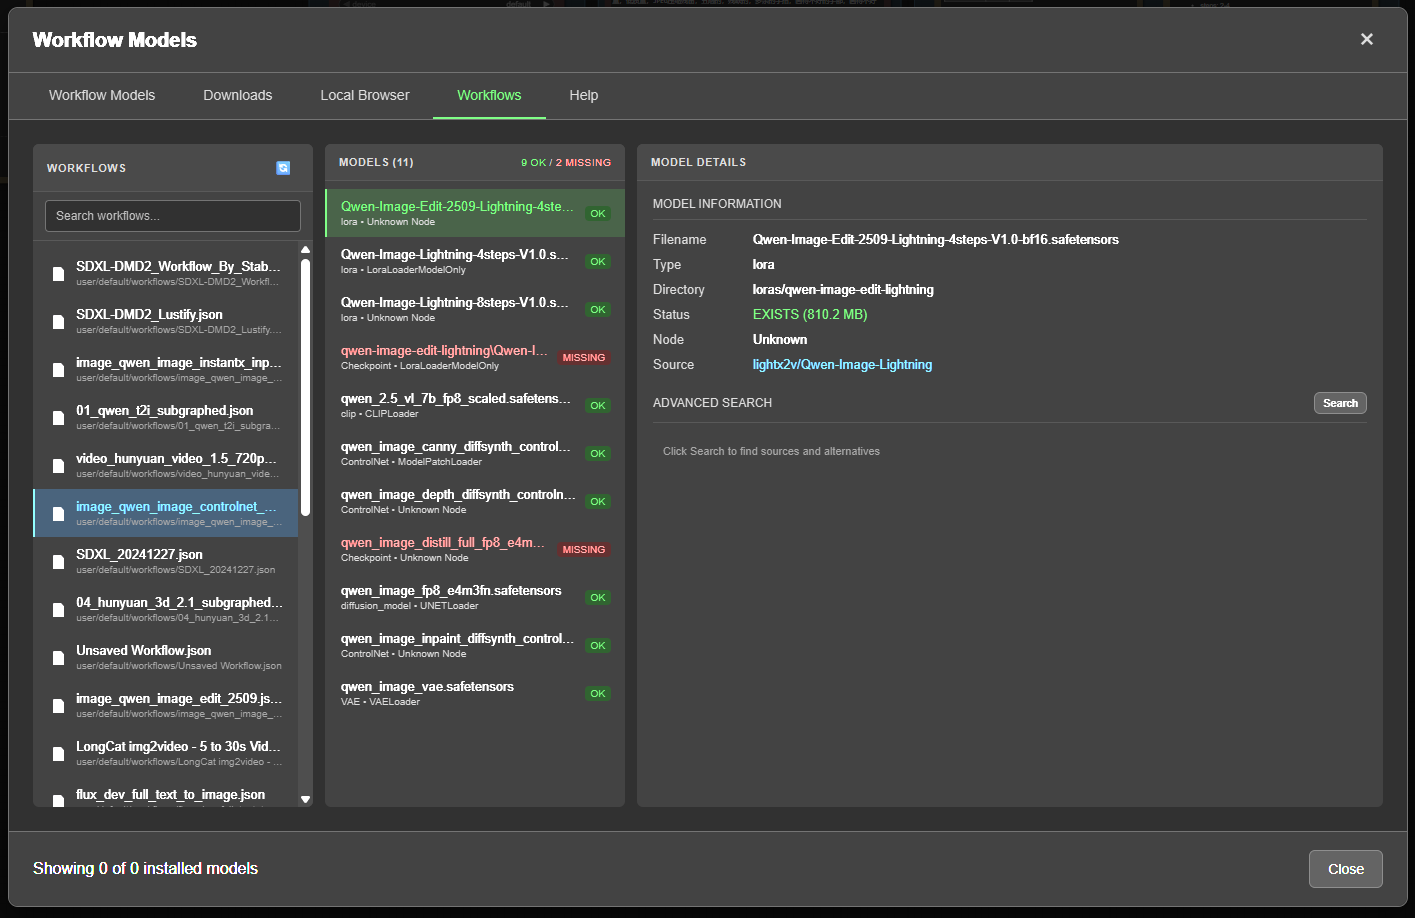
Task: Click the workflows list scrollbar thumb
Action: click(x=306, y=388)
